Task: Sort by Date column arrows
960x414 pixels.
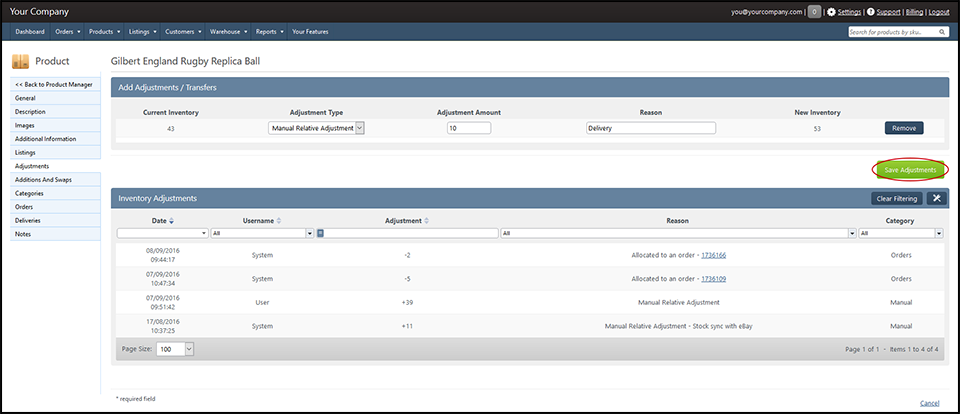Action: (171, 221)
